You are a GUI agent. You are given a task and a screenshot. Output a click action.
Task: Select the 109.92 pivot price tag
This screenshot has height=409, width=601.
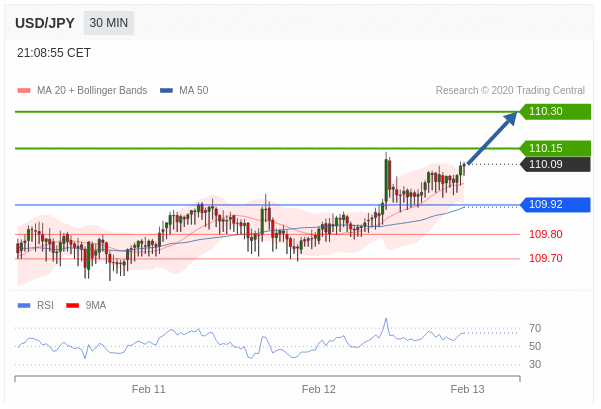(x=555, y=204)
